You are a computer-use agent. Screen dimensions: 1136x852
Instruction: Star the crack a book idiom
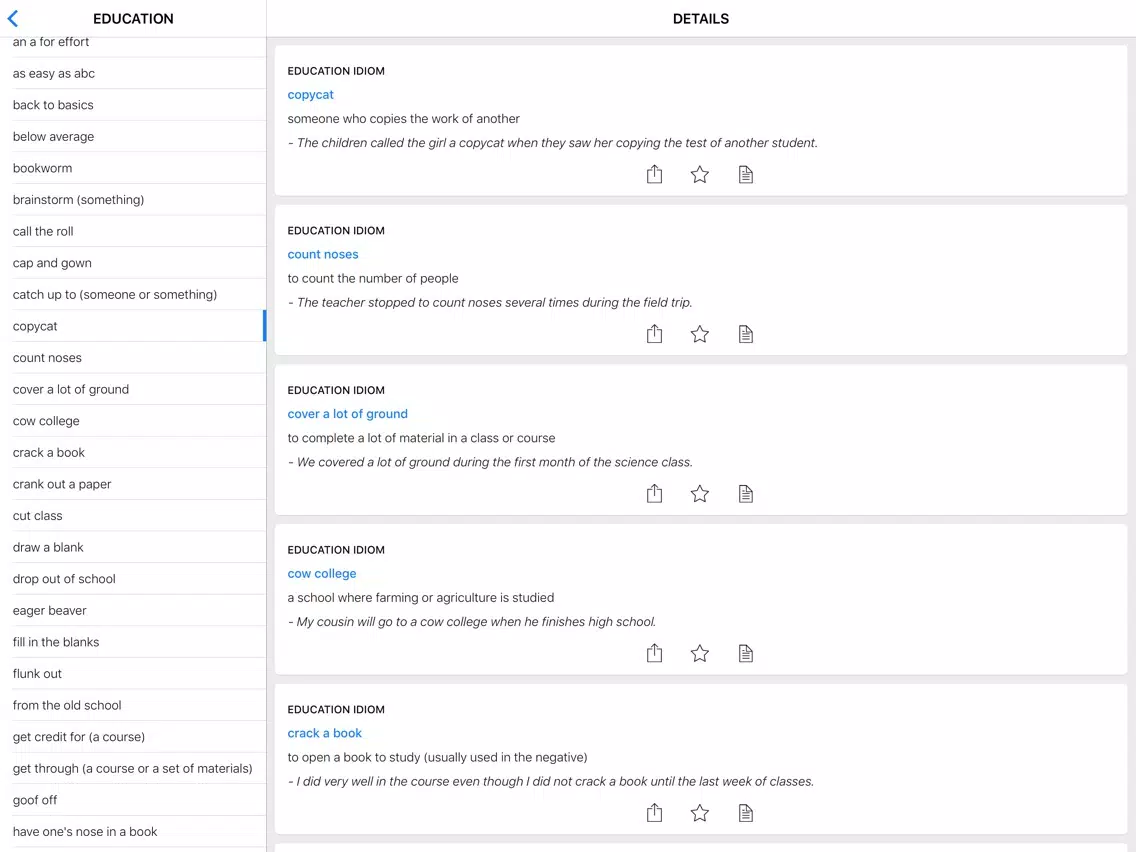click(699, 813)
